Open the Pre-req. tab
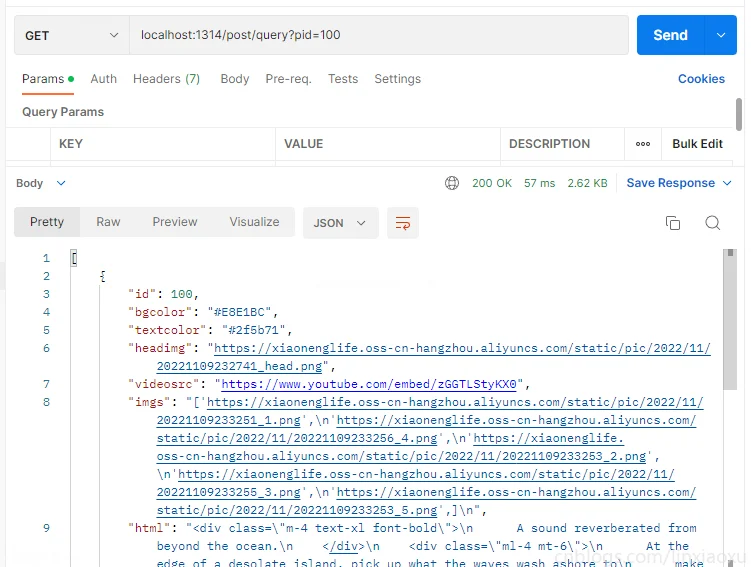 [x=288, y=79]
